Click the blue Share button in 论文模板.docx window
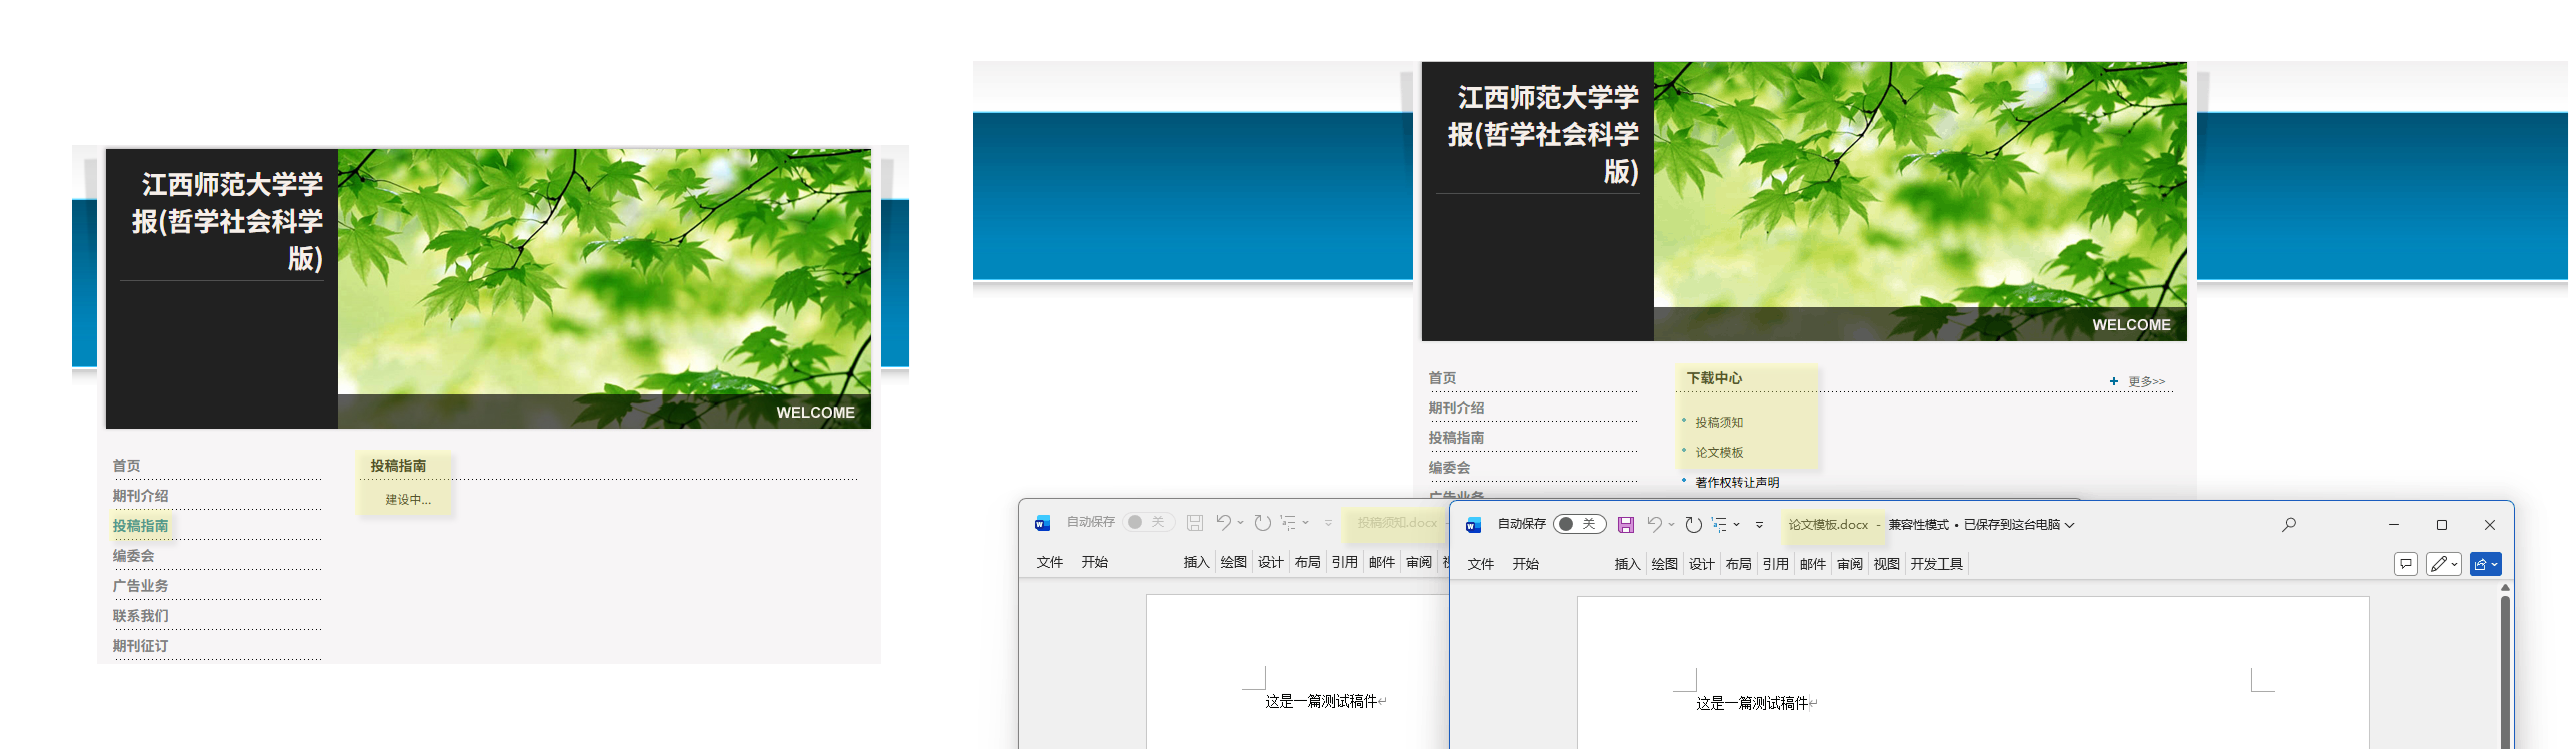This screenshot has height=749, width=2569. point(2485,564)
